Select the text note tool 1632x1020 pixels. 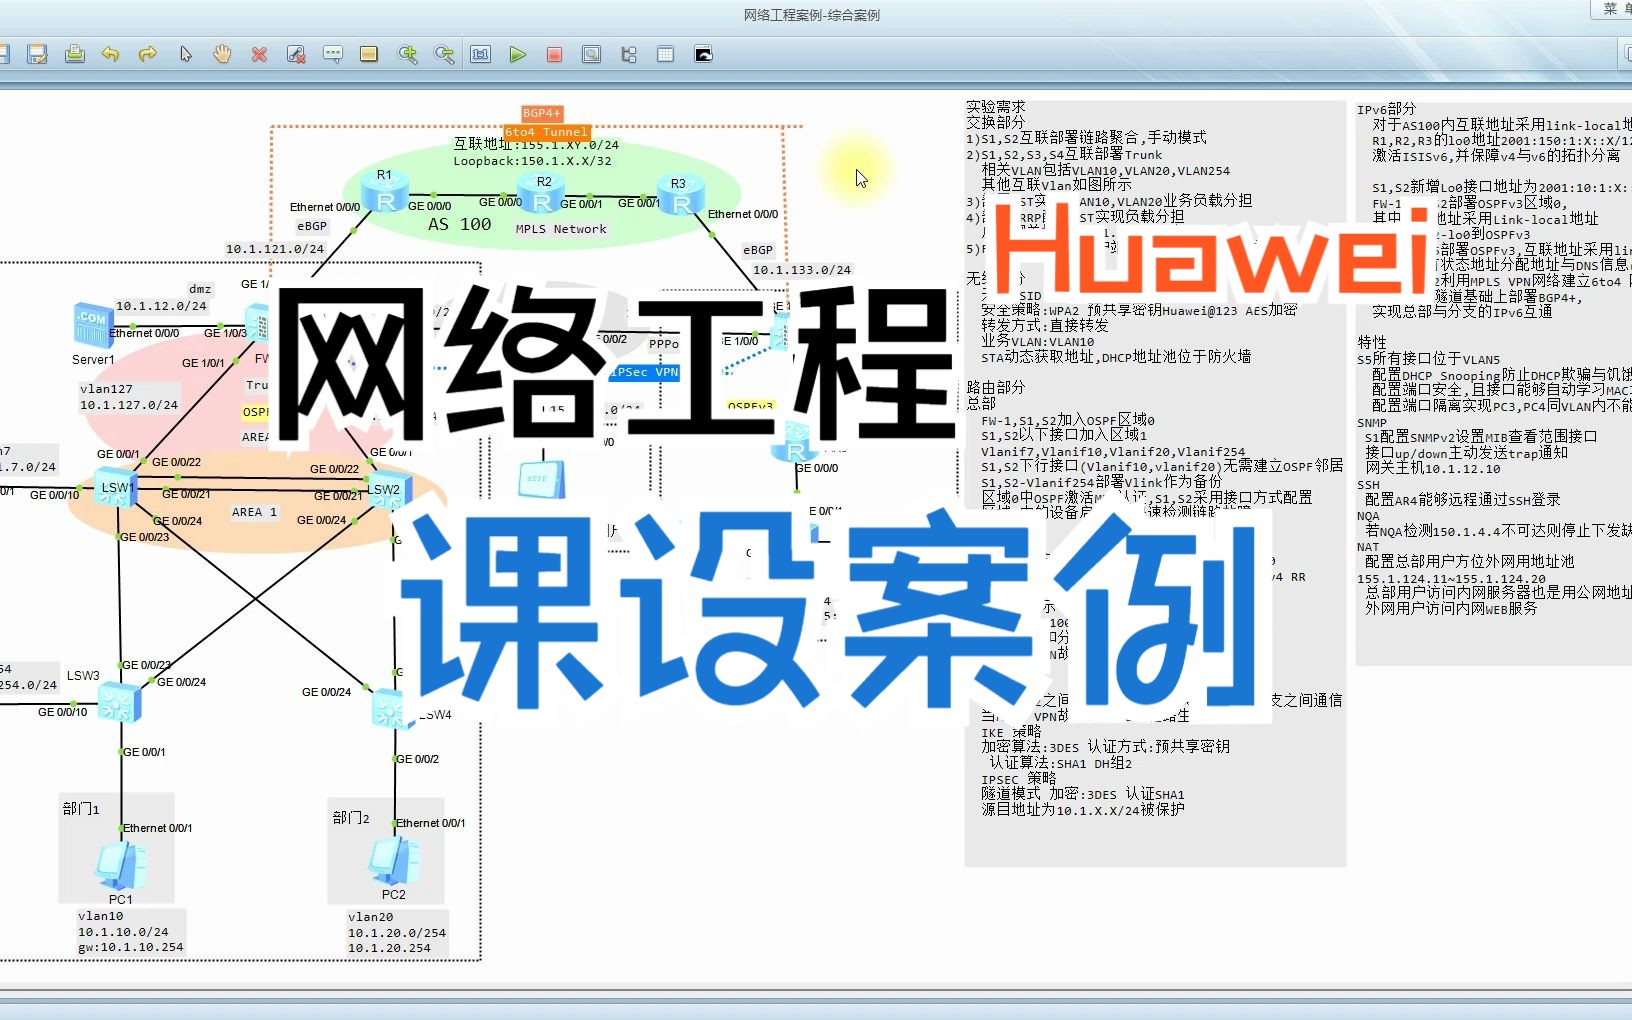coord(333,54)
